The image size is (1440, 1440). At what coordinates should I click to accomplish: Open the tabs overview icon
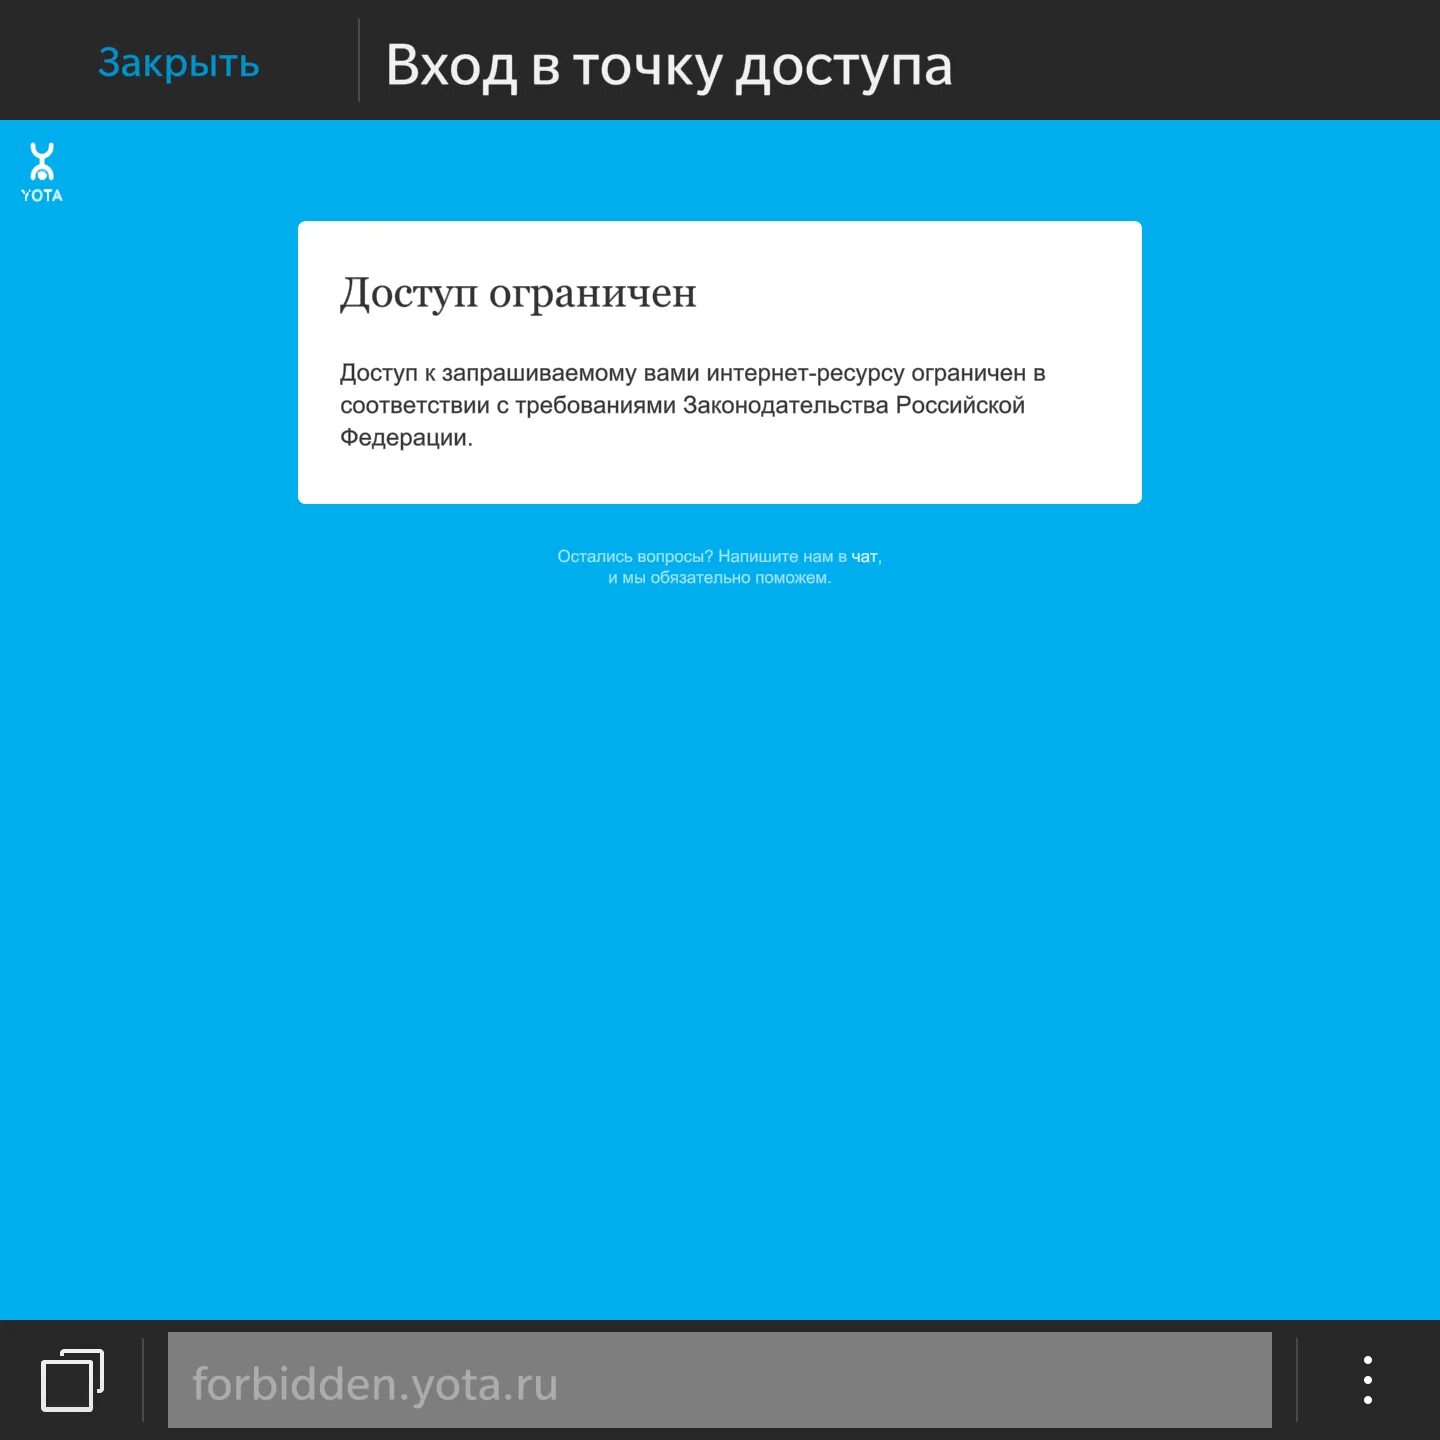pyautogui.click(x=72, y=1380)
